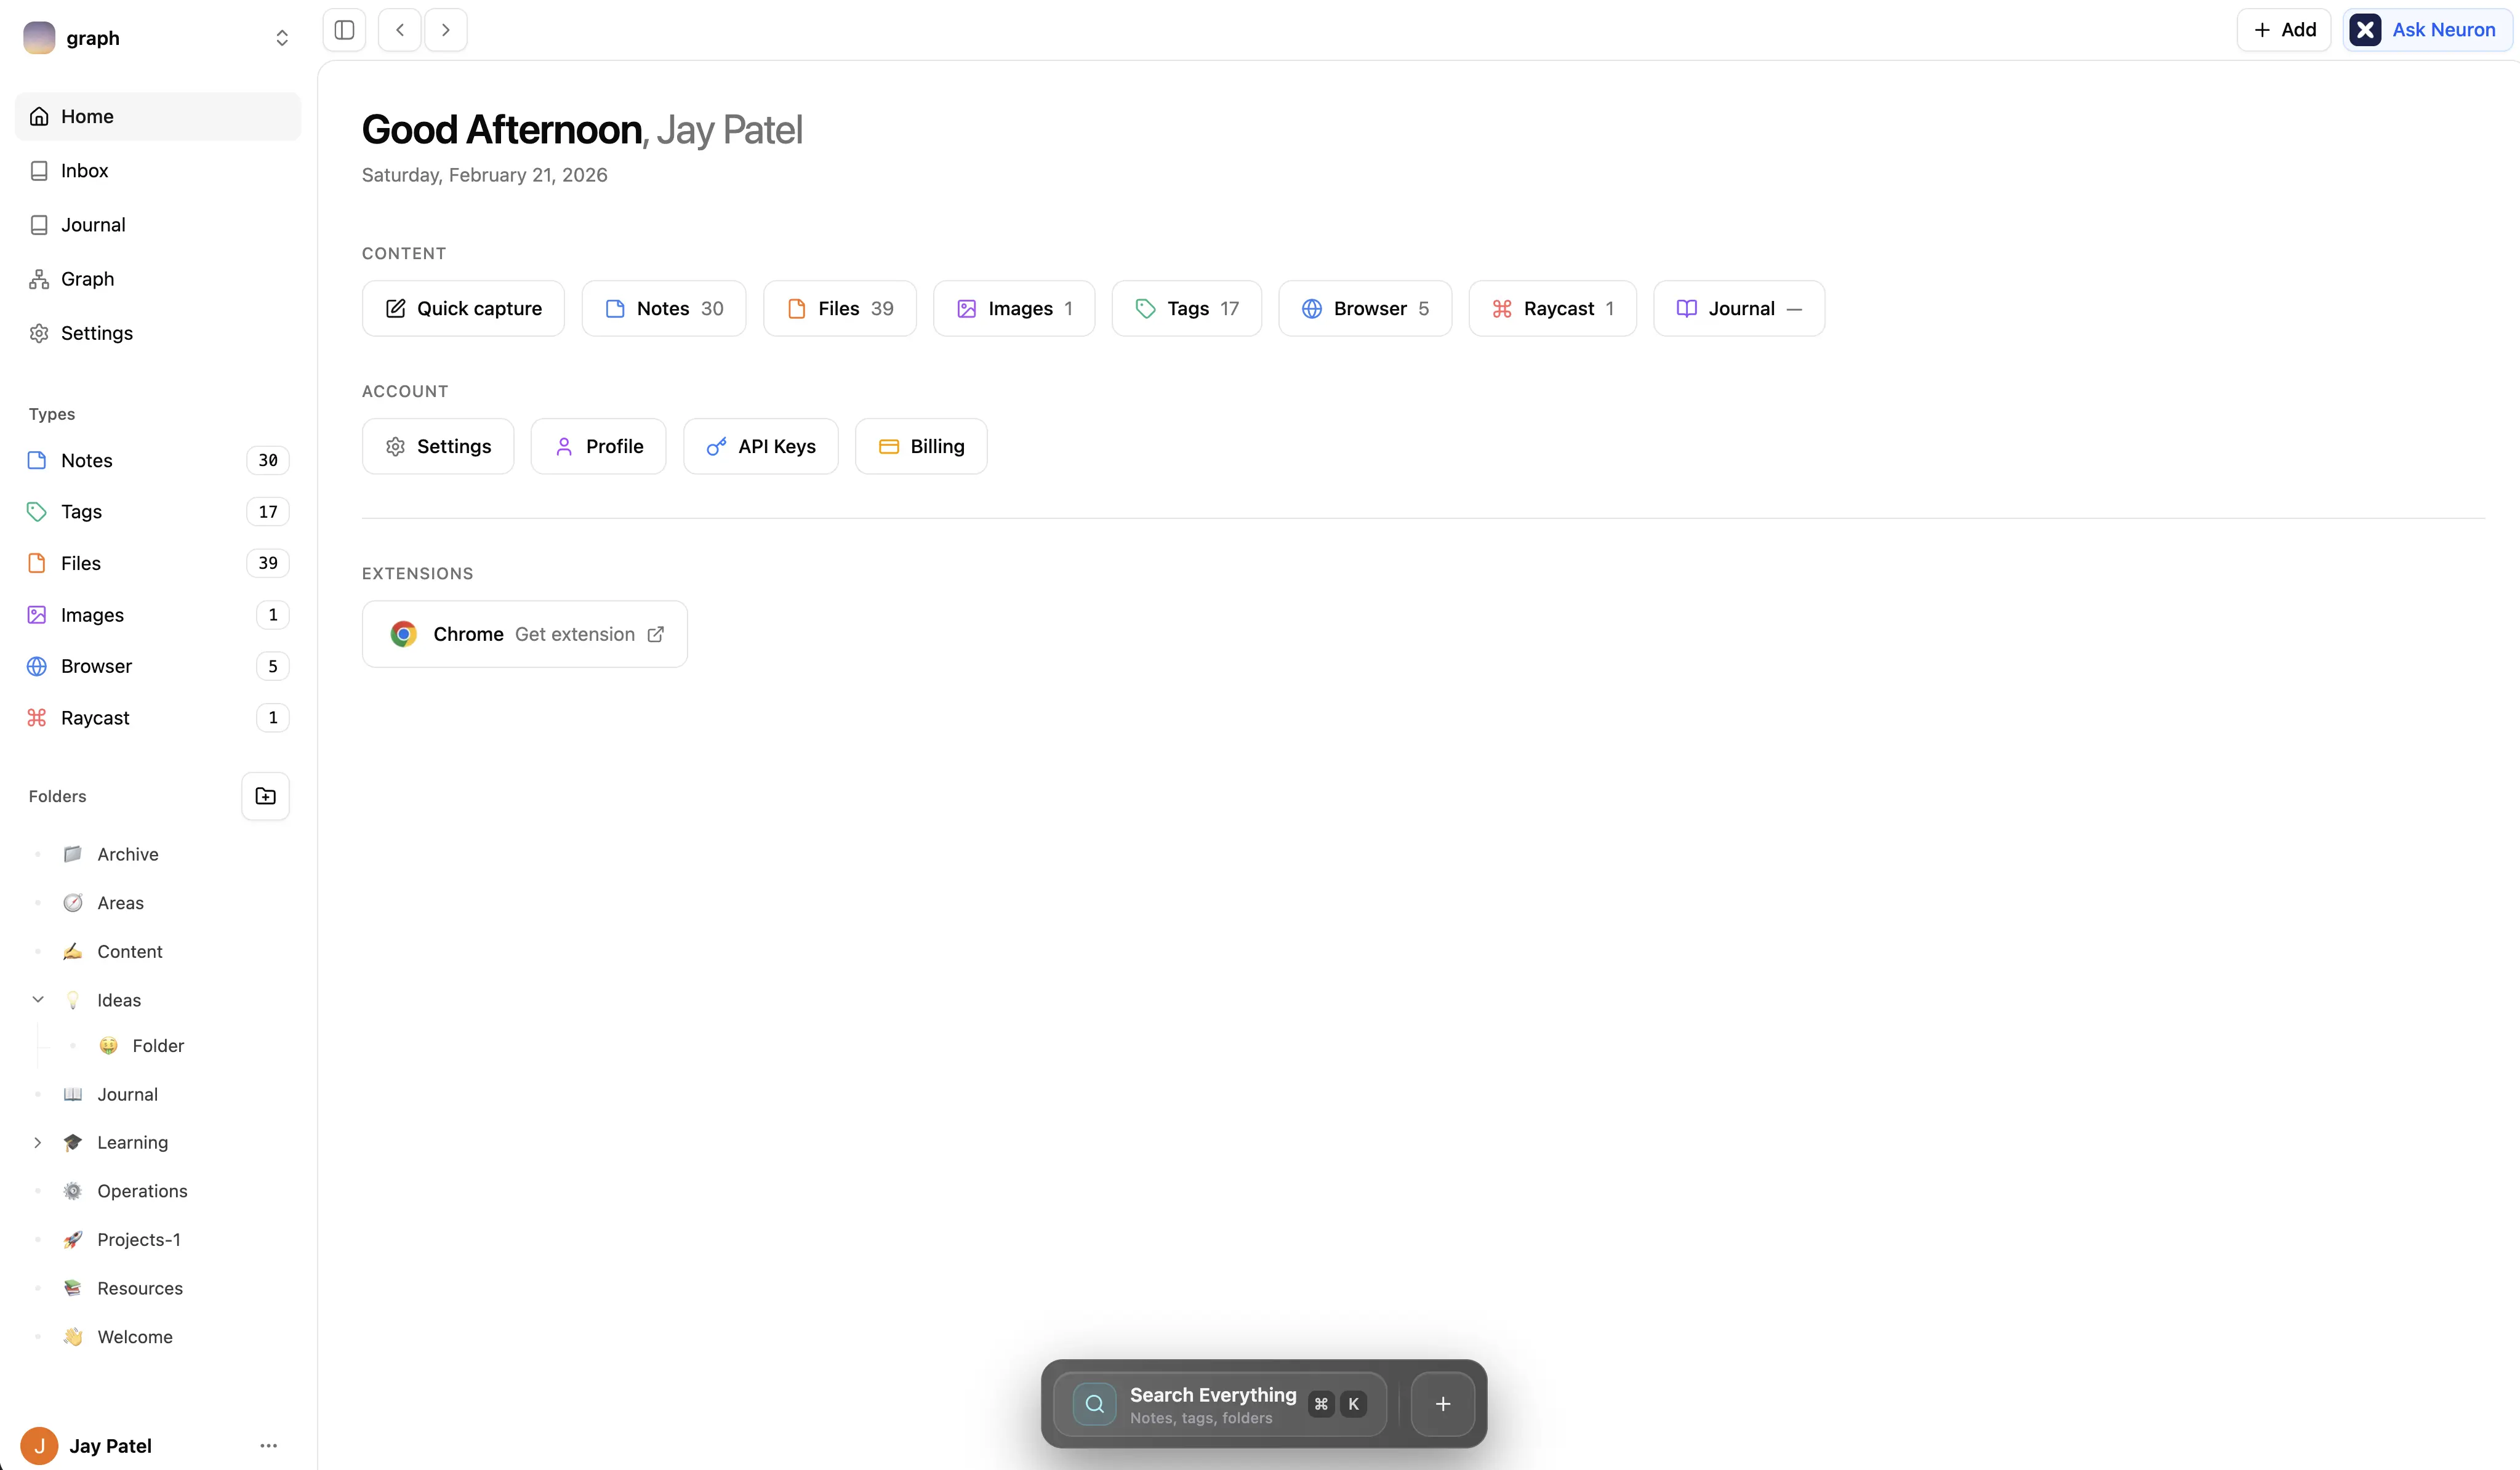Expand the Learning folder
Screen dimensions: 2520x1470
coord(38,1141)
